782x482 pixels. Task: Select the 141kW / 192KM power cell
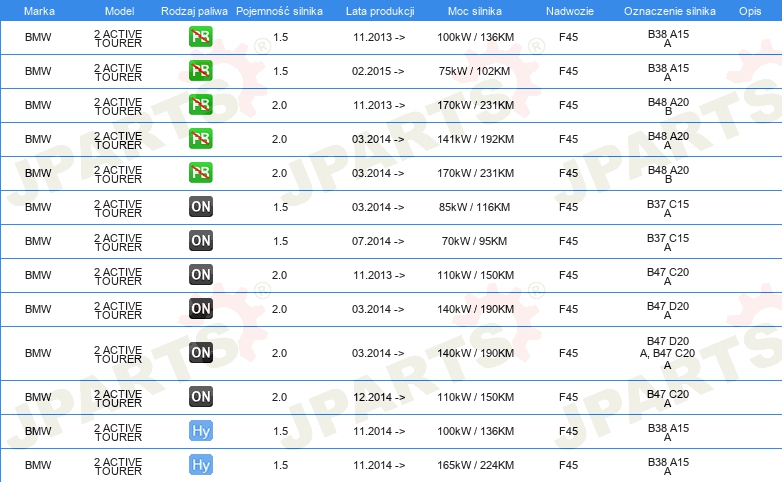pyautogui.click(x=475, y=139)
